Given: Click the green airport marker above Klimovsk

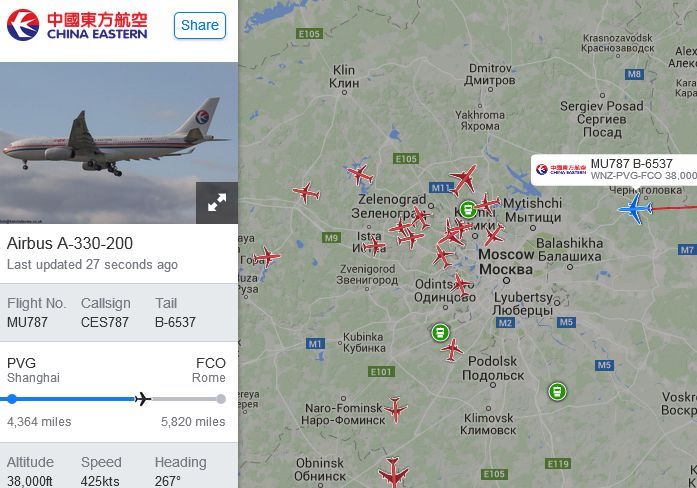Looking at the screenshot, I should point(557,392).
